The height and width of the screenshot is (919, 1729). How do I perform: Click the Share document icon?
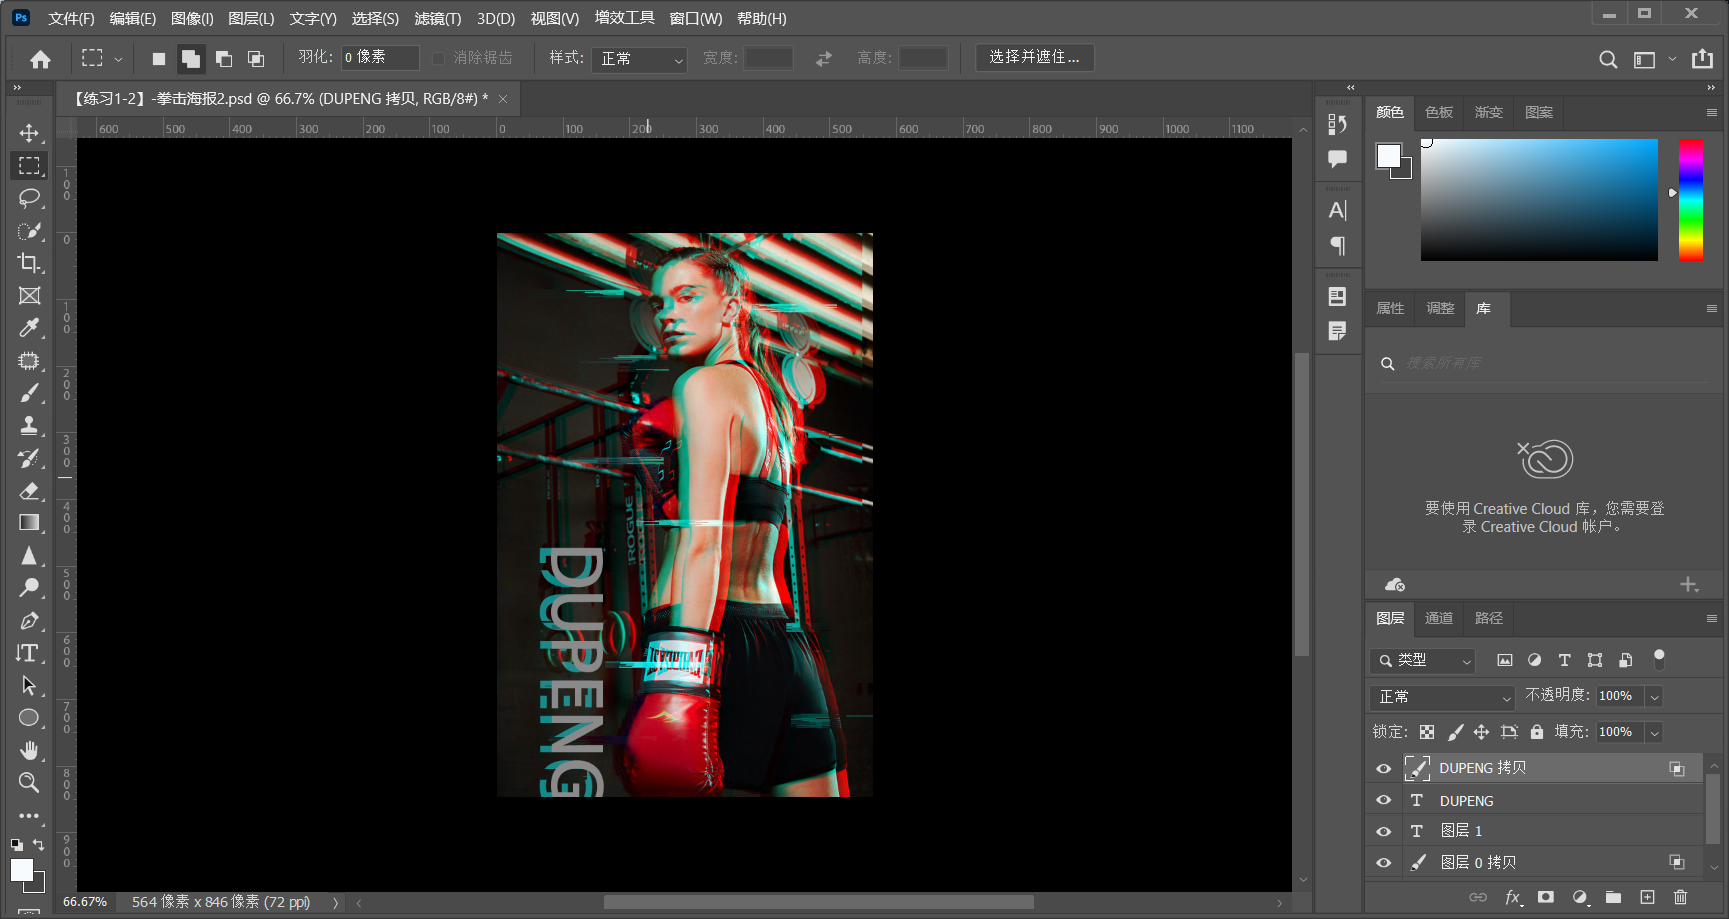[x=1702, y=59]
